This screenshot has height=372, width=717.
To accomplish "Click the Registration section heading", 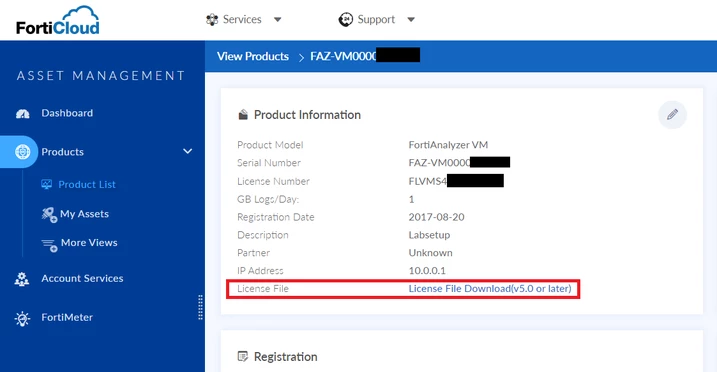I will coord(285,356).
